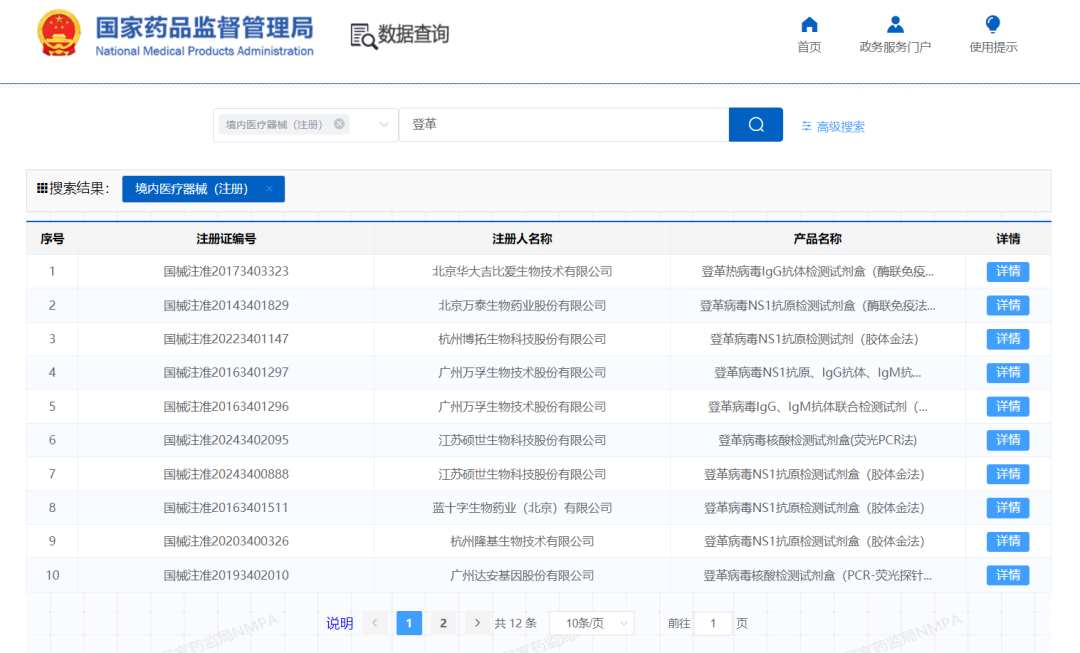Image resolution: width=1080 pixels, height=653 pixels.
Task: Click the 详情 column header
Action: pyautogui.click(x=1008, y=239)
